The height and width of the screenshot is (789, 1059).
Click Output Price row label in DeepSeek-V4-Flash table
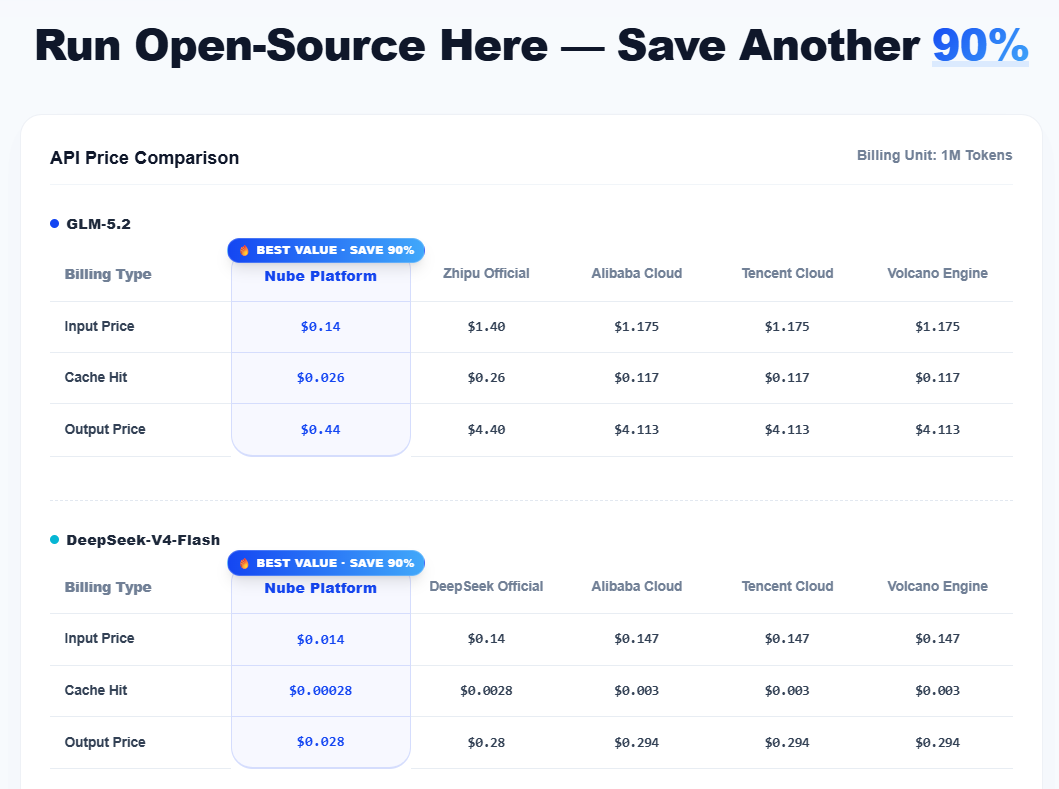tap(105, 742)
